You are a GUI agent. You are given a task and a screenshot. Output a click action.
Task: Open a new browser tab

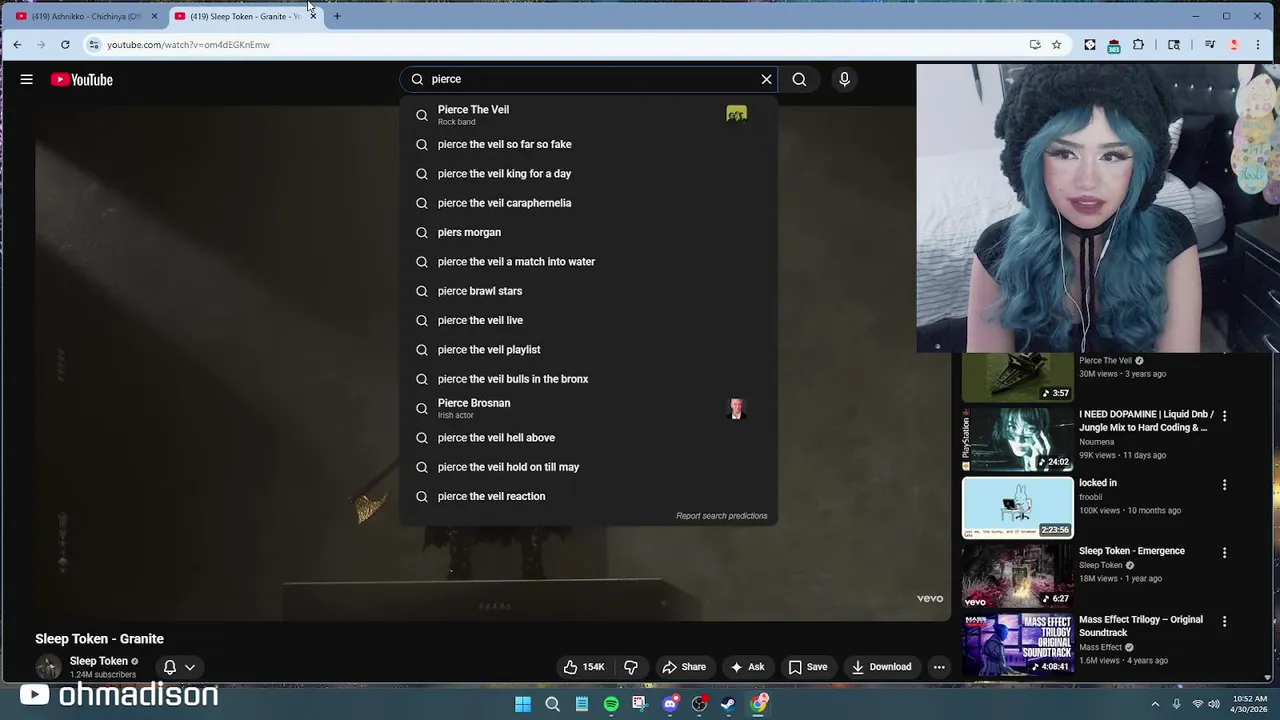337,16
